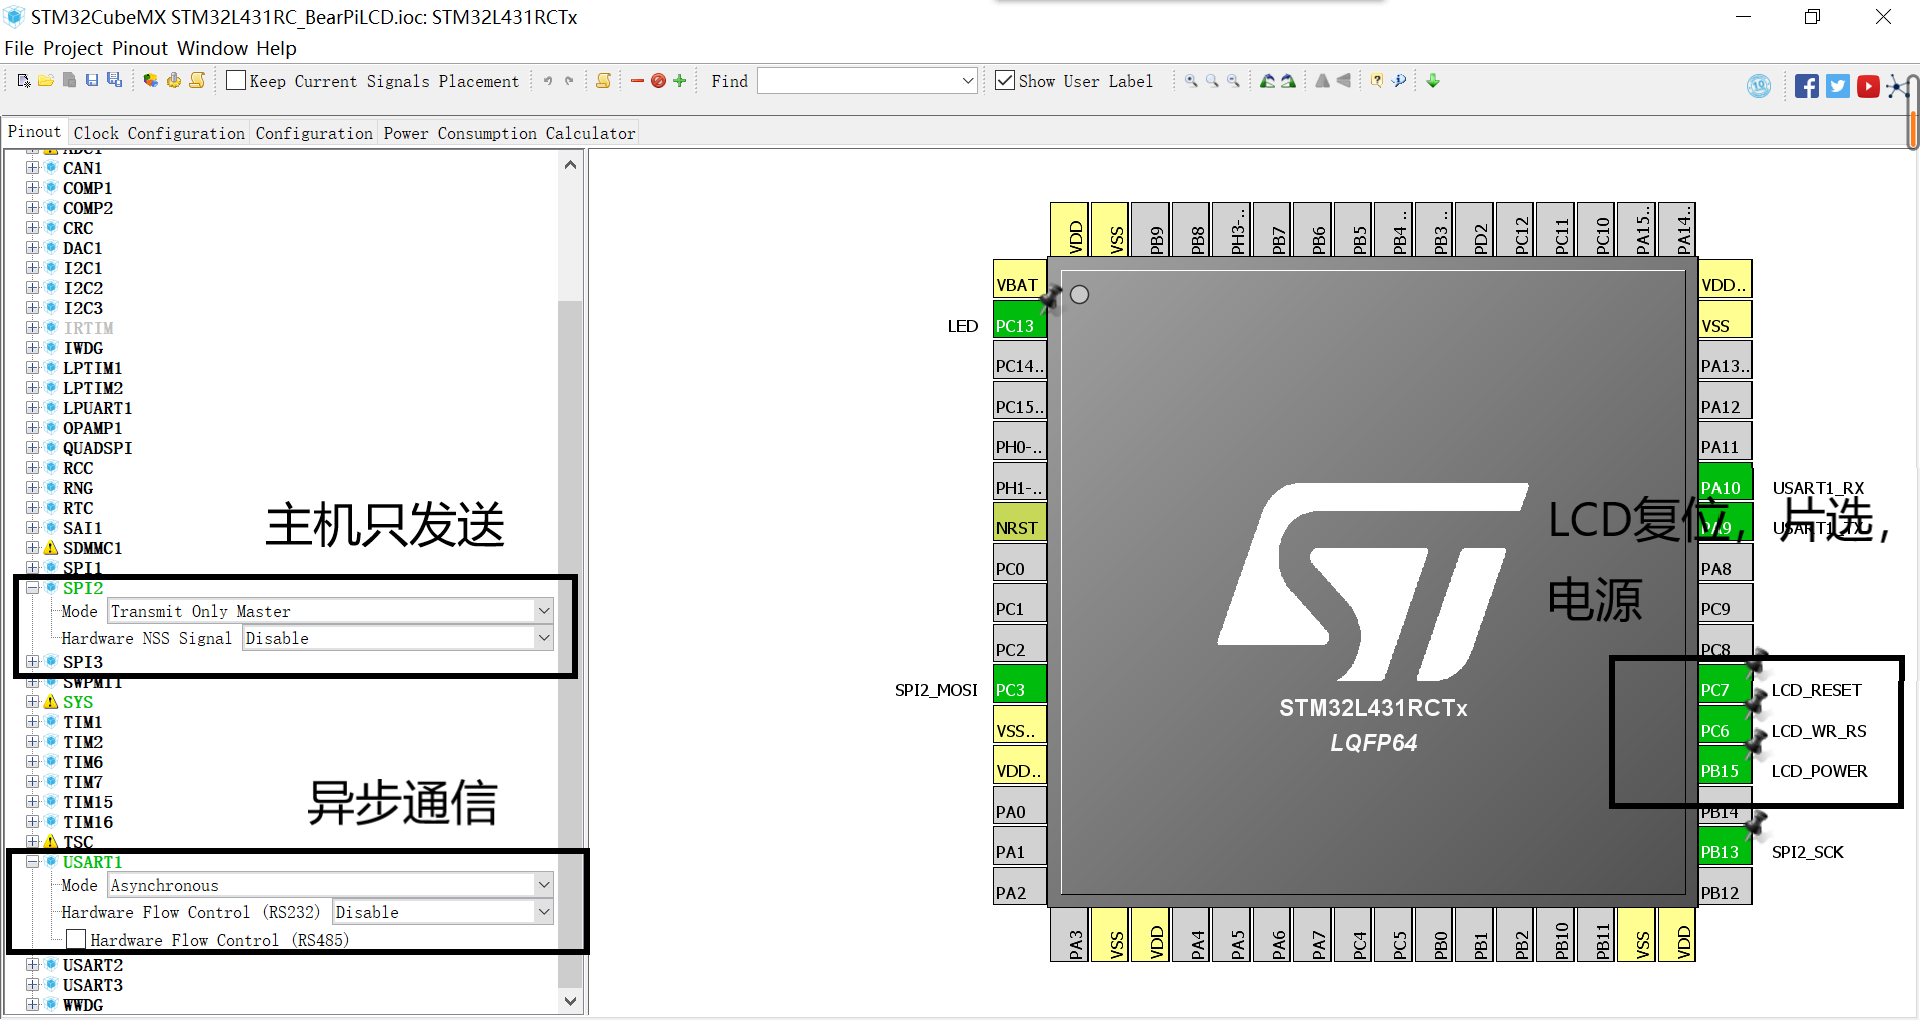Image resolution: width=1920 pixels, height=1020 pixels.
Task: Save the current project
Action: [92, 81]
